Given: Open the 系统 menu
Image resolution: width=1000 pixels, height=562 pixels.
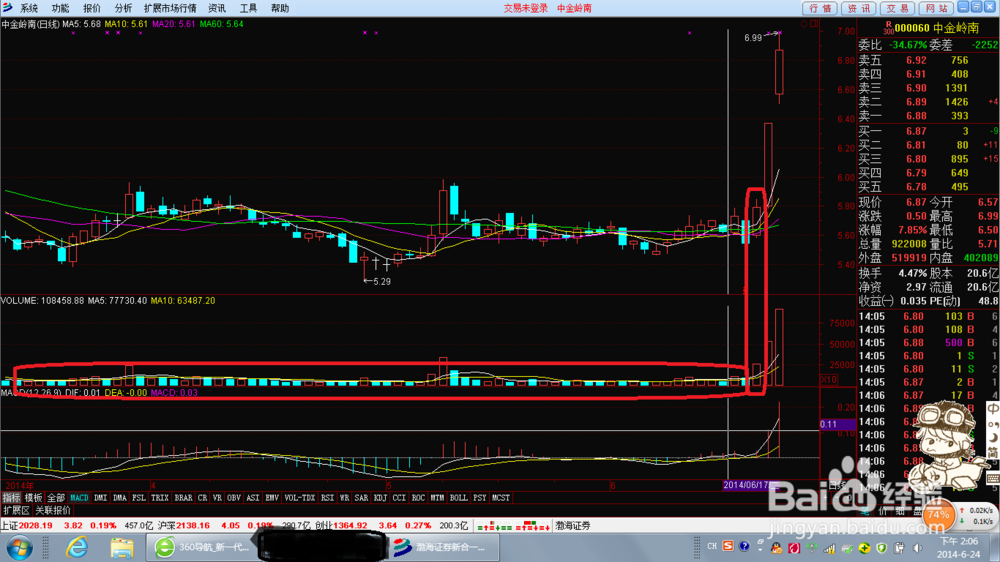Looking at the screenshot, I should point(29,8).
